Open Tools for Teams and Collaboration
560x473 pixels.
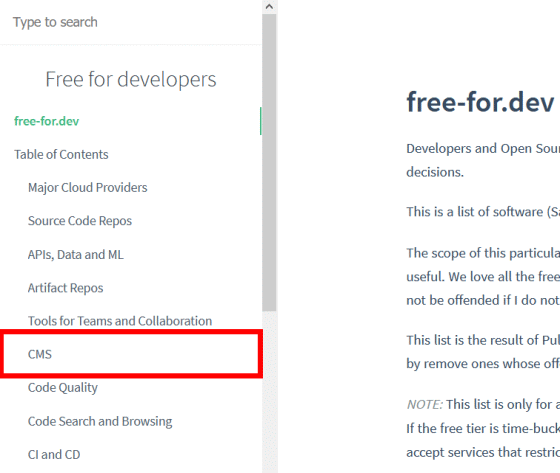(120, 321)
